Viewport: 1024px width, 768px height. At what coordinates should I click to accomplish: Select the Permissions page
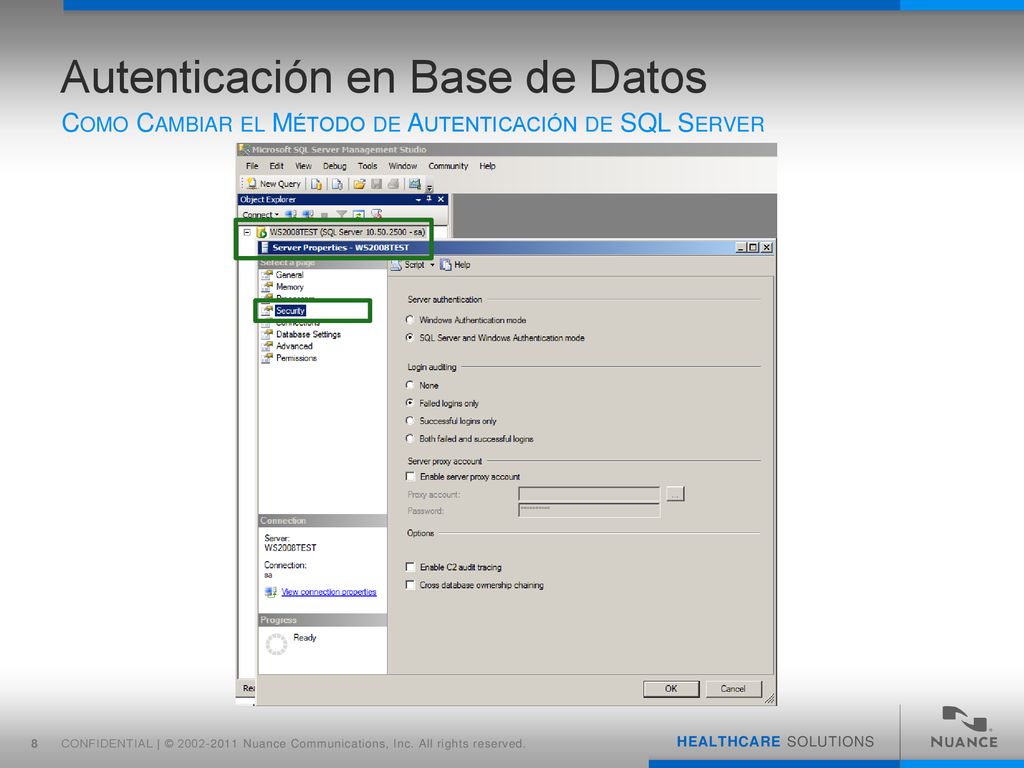[x=296, y=358]
